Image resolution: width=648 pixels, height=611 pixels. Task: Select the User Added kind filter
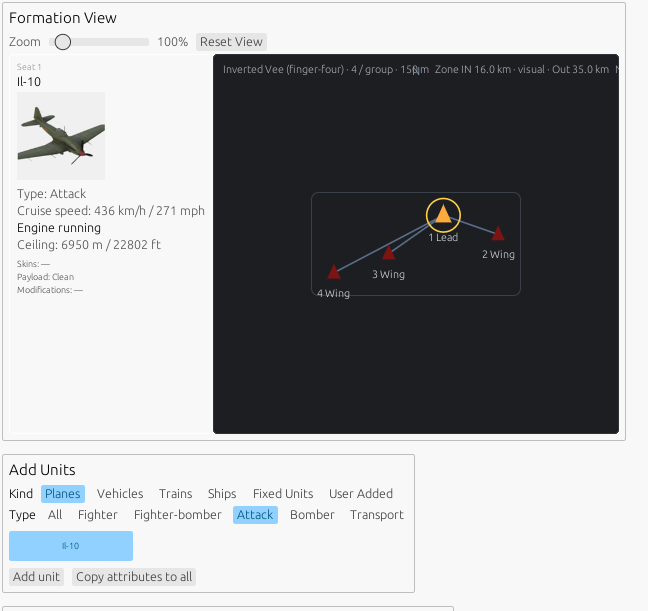(361, 494)
